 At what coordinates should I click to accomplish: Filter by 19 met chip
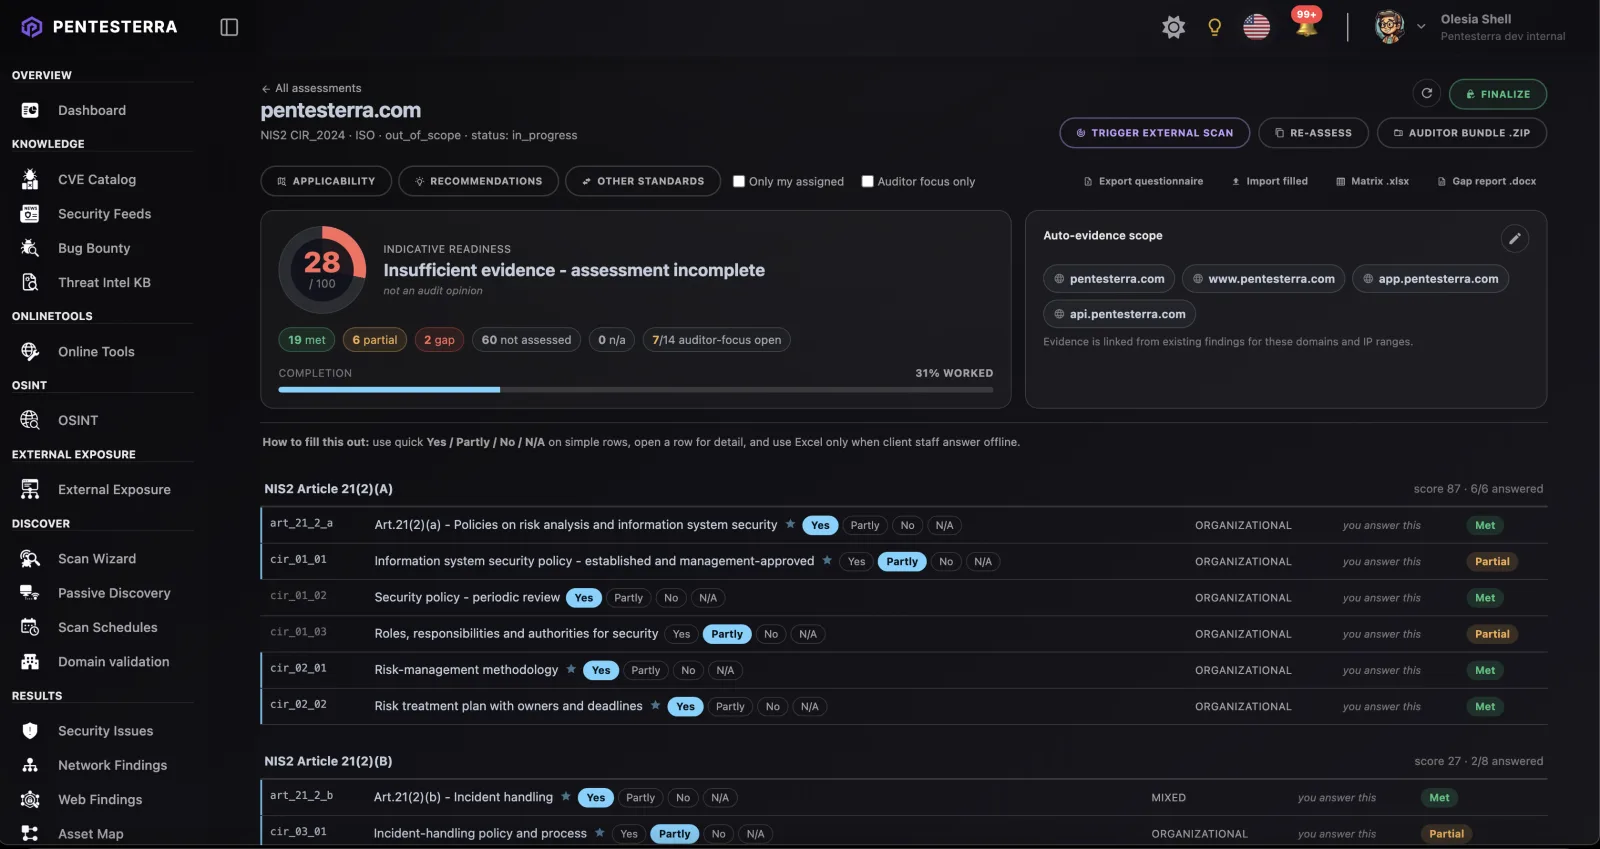[307, 340]
